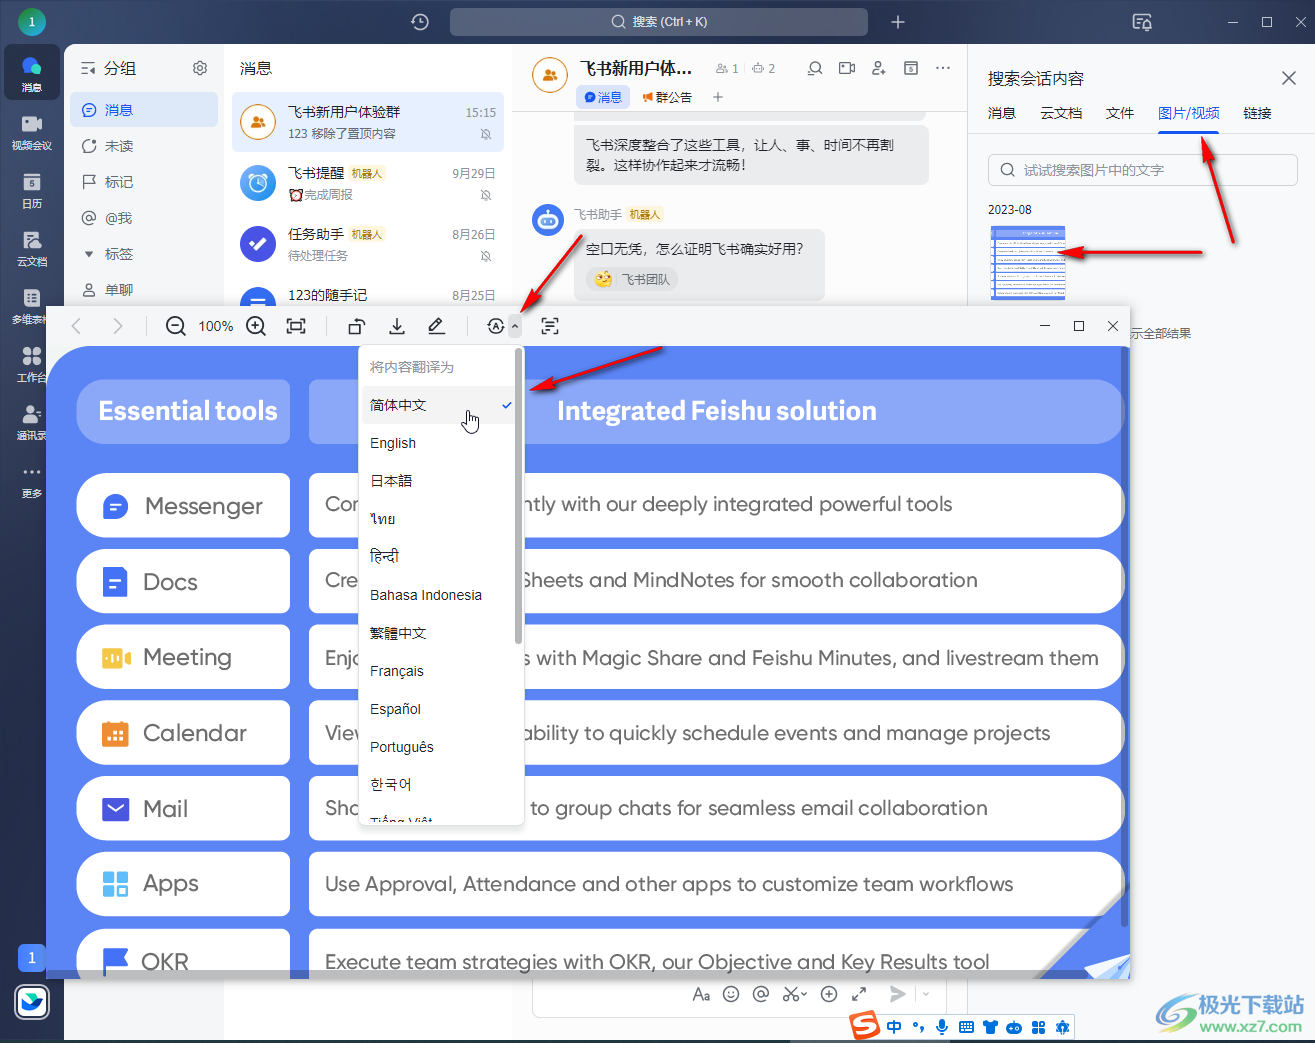Click the mention @ icon in input
This screenshot has width=1315, height=1043.
point(761,994)
